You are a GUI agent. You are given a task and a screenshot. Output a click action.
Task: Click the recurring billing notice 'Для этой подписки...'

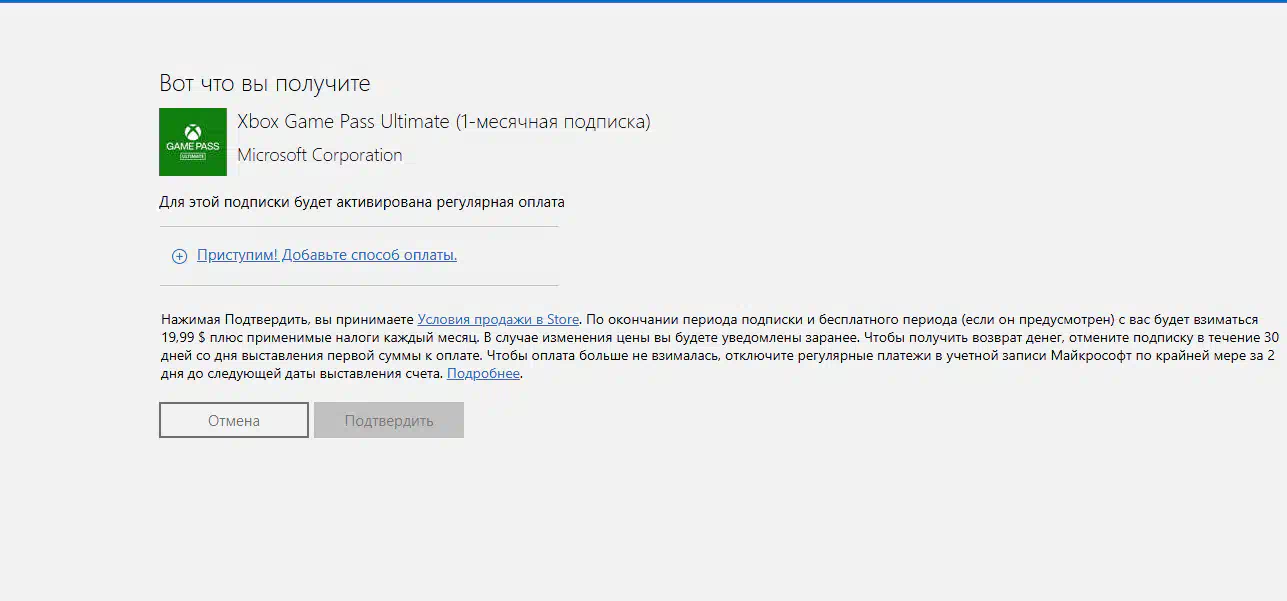[362, 202]
